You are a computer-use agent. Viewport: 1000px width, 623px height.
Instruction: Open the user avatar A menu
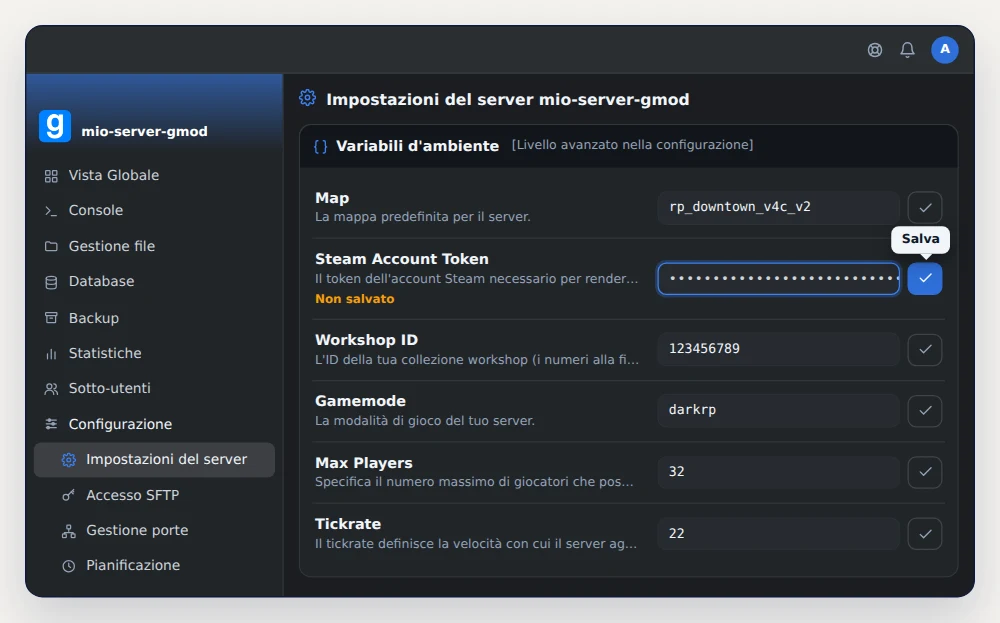(945, 50)
